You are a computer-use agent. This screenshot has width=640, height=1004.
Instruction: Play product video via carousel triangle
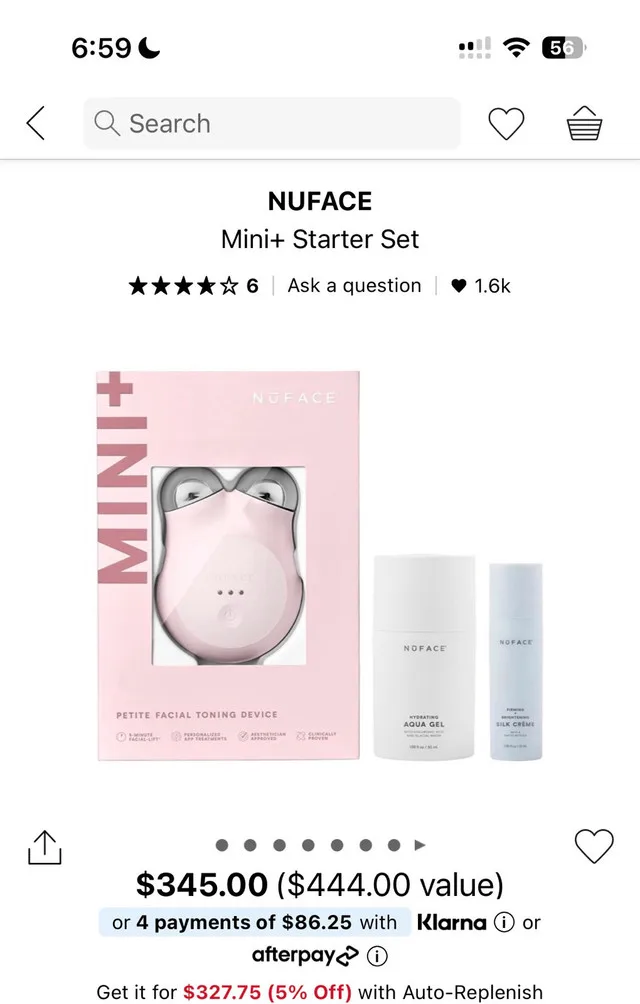[x=420, y=845]
